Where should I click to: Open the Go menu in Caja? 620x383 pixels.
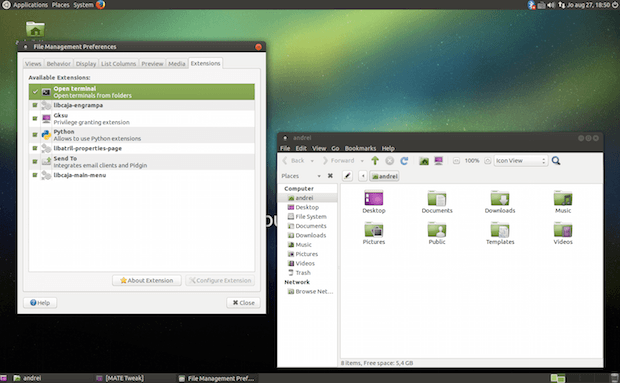[x=335, y=148]
